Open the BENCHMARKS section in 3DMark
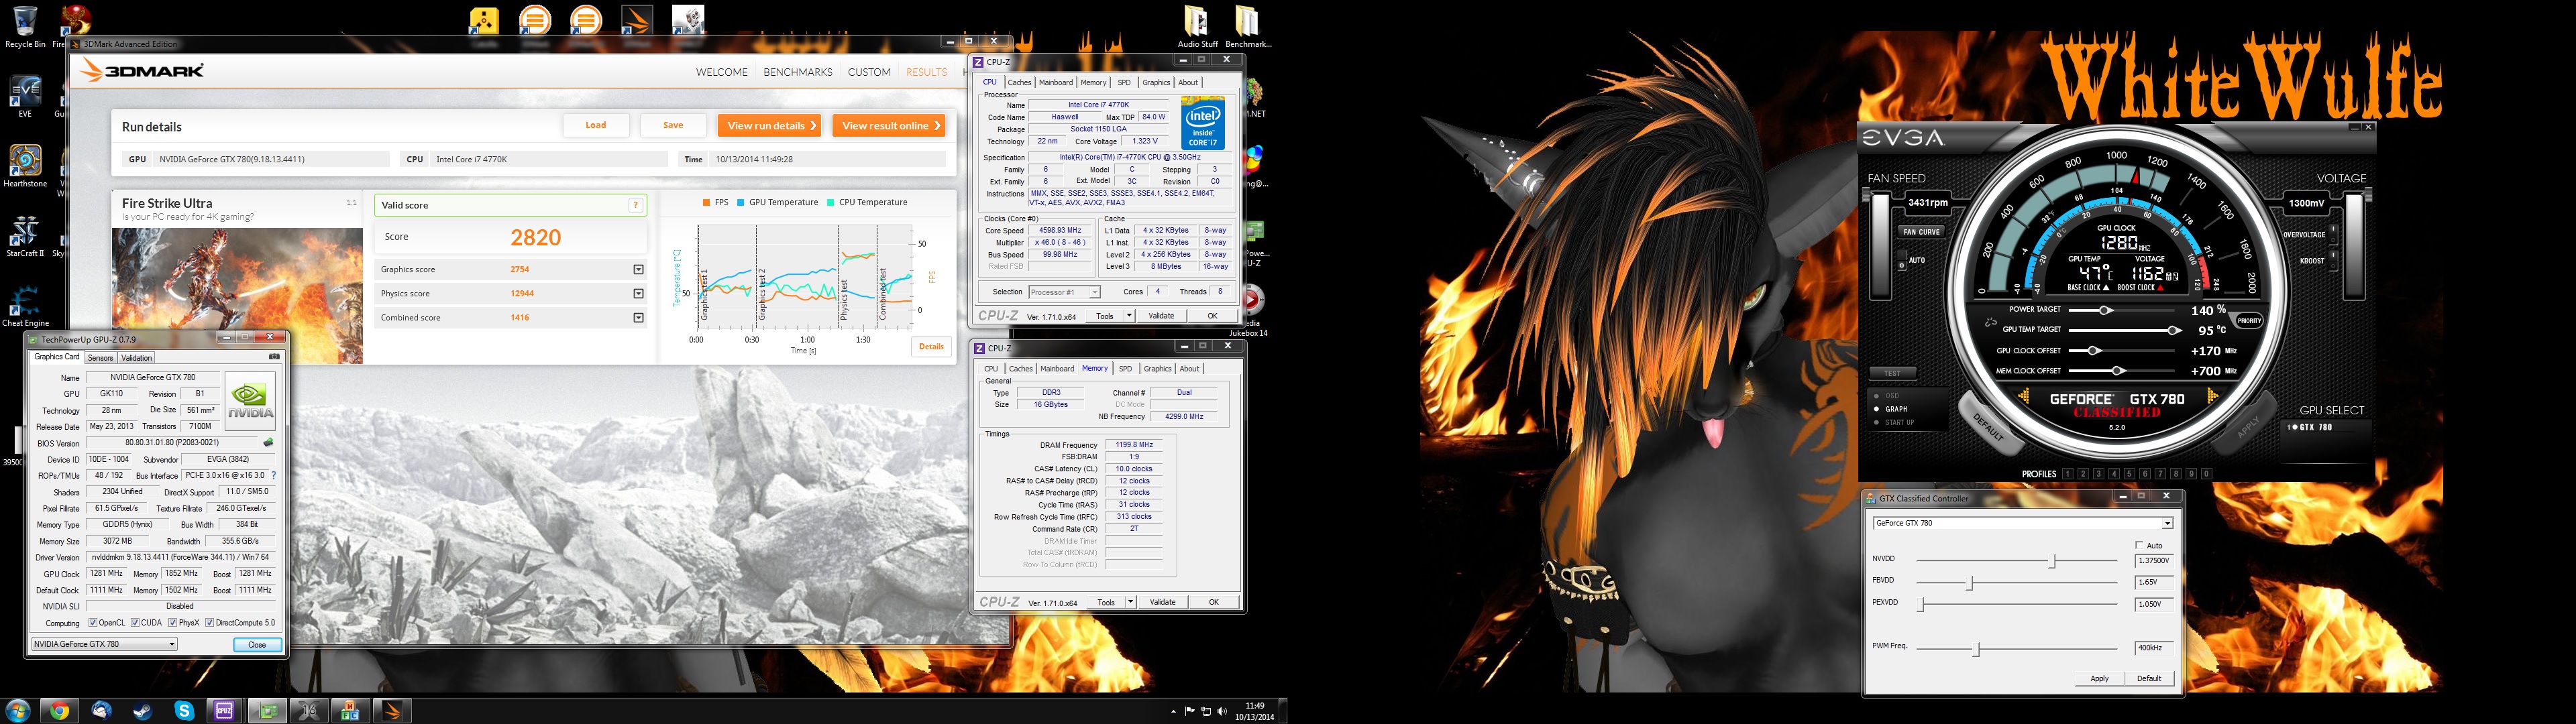The image size is (2576, 724). tap(797, 72)
